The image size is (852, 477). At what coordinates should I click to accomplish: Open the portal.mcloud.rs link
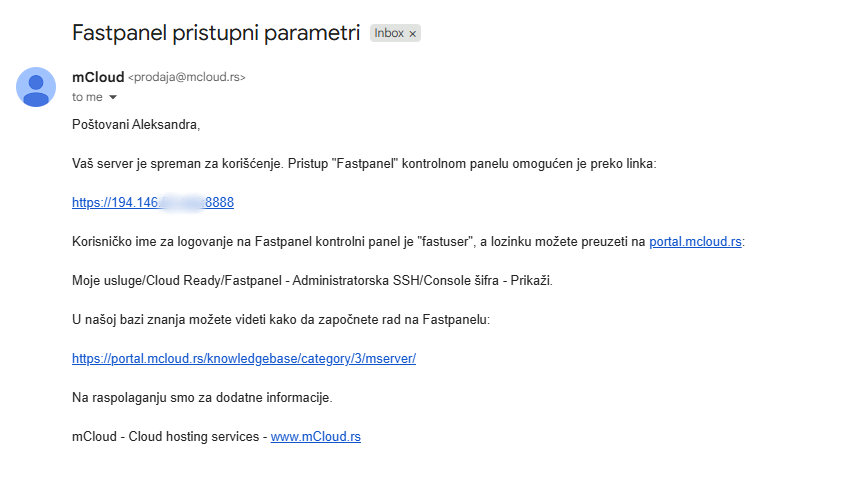pos(695,241)
